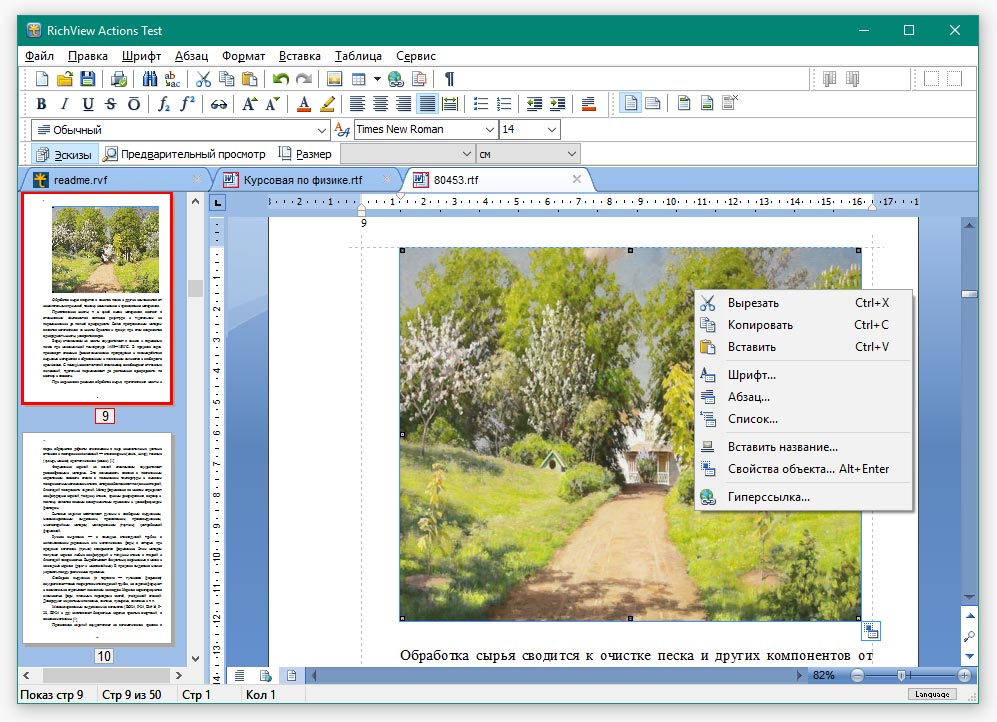Click the insert hyperlink globe icon

[396, 79]
